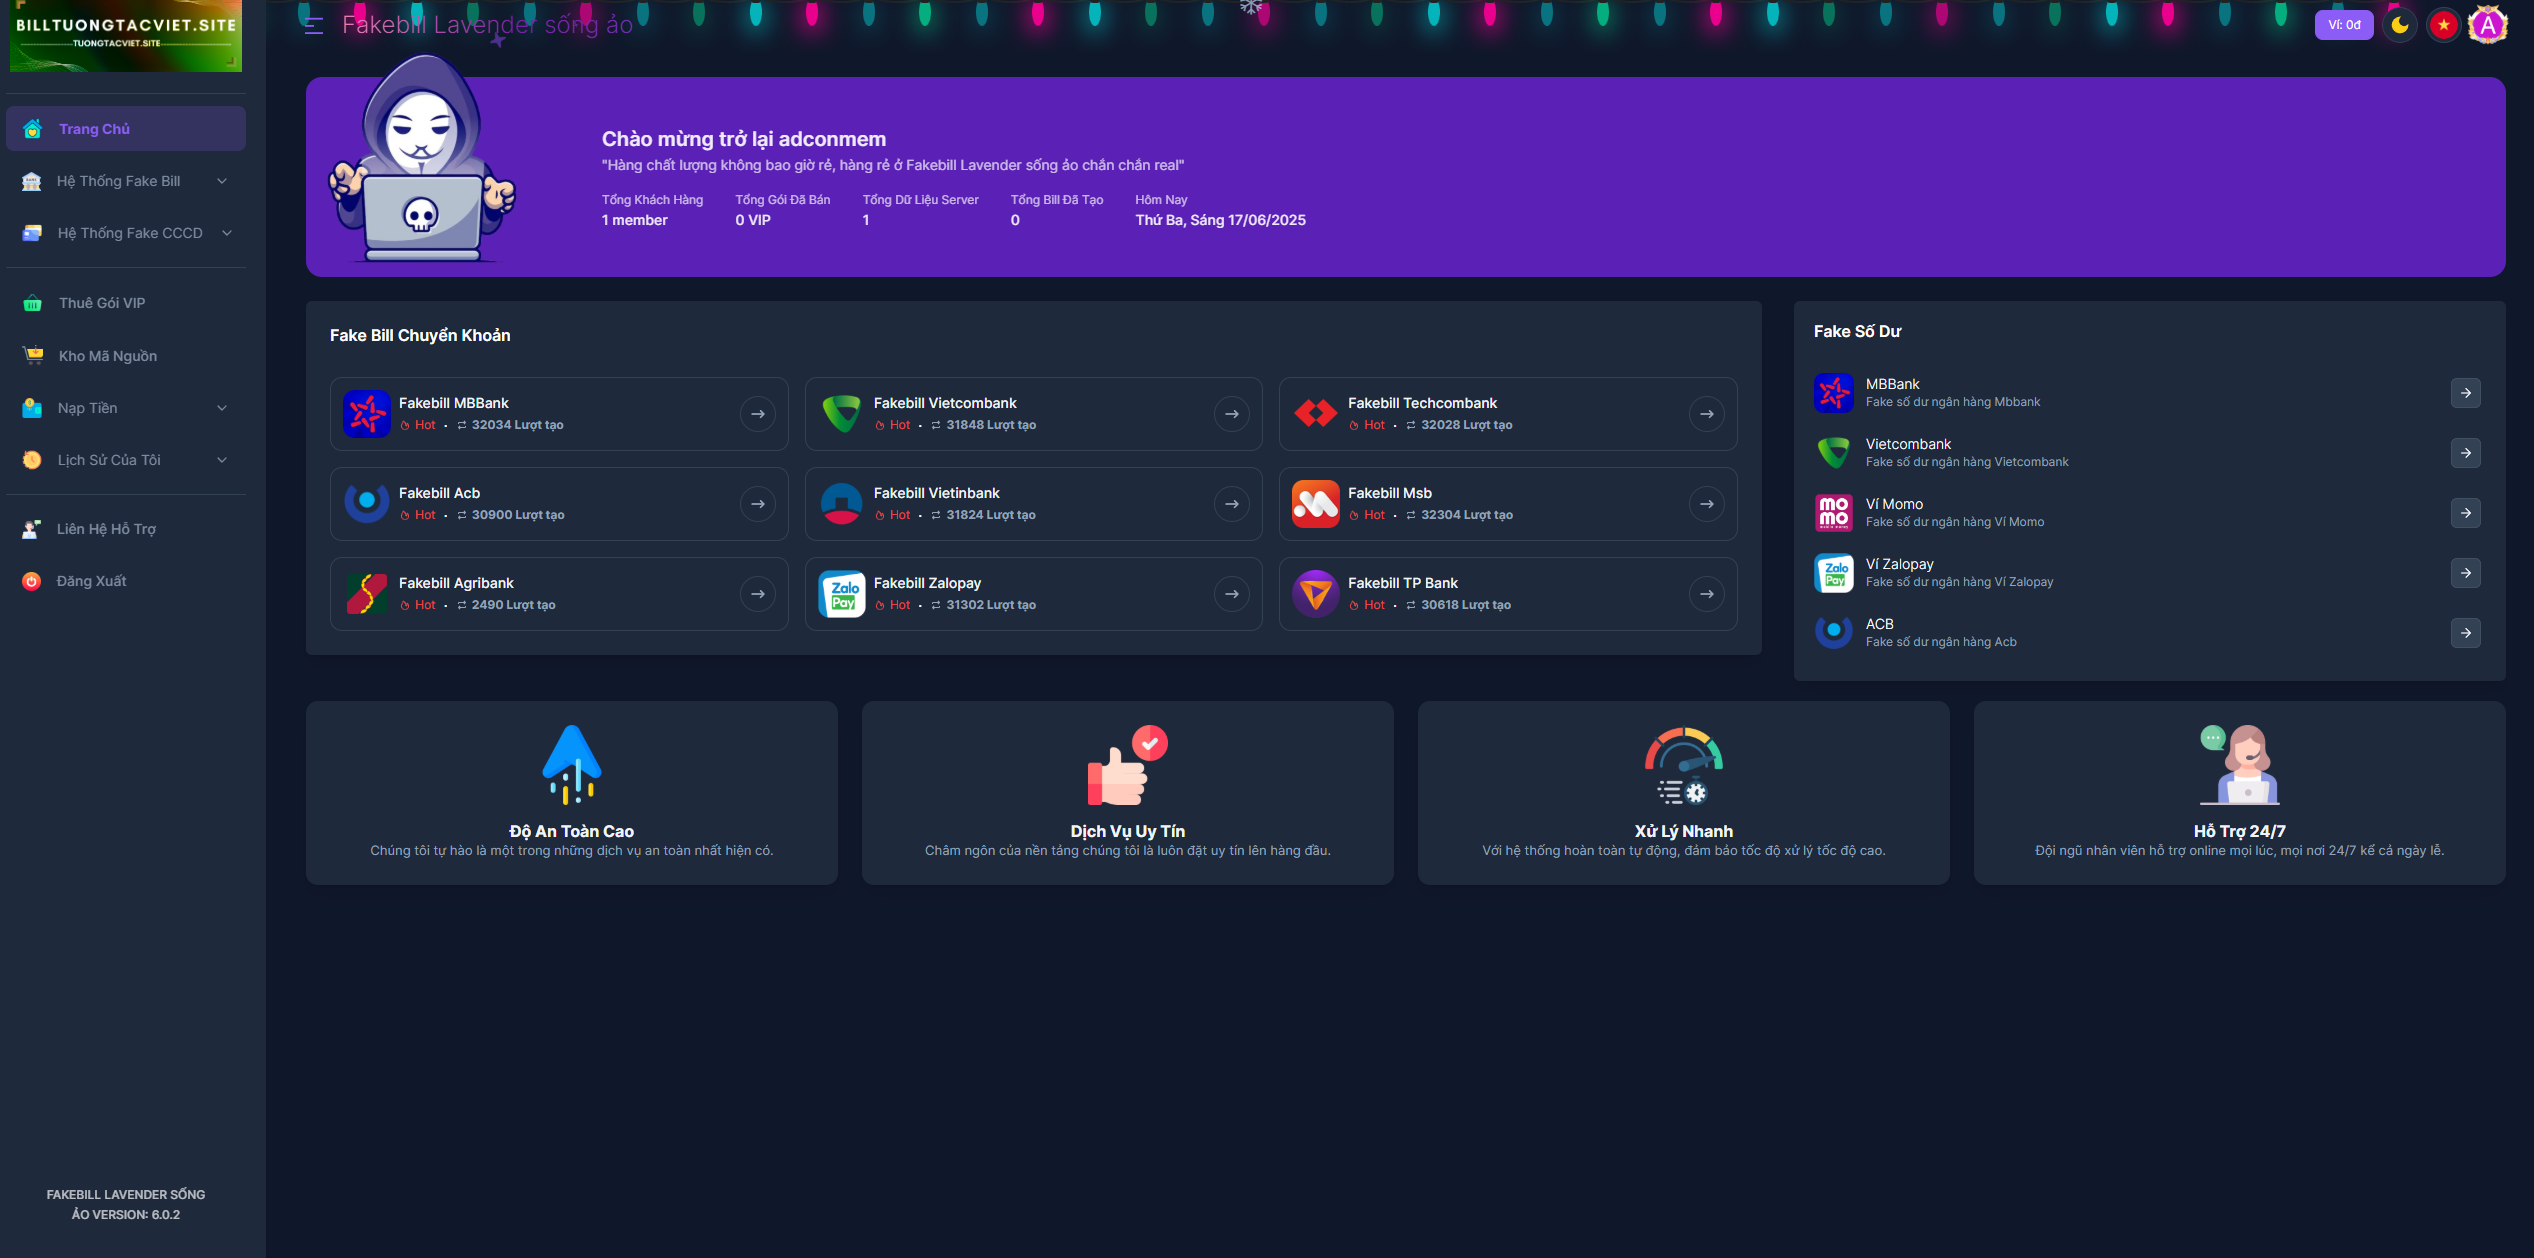Open the account avatar with letter A
Screen dimensions: 2534x1258
click(2488, 24)
